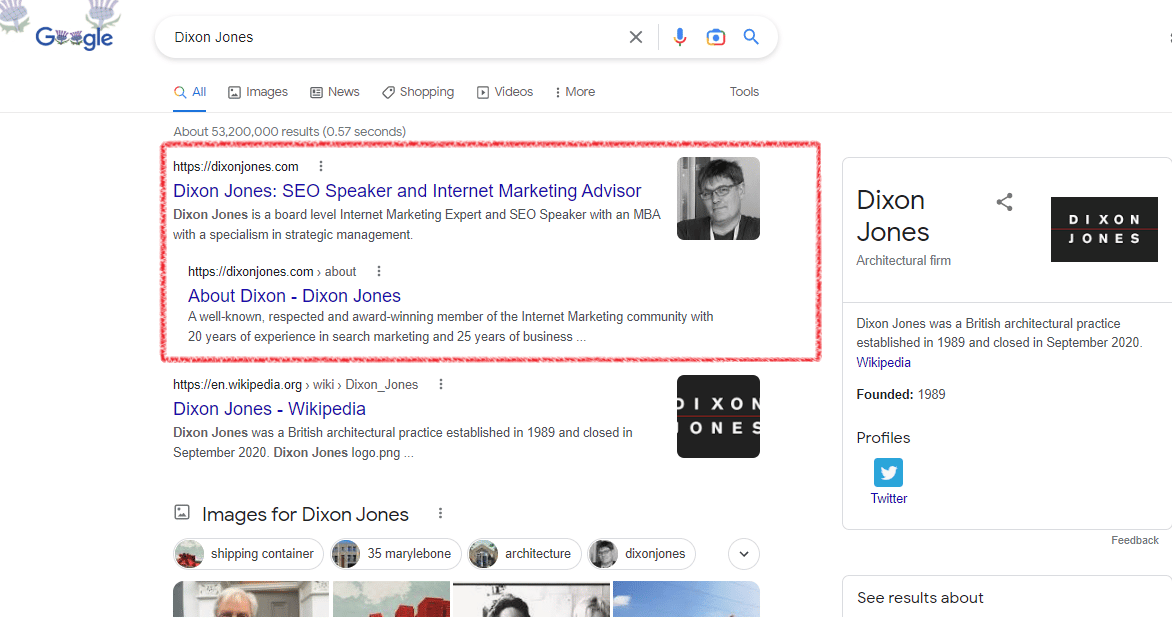Filter images by '35 marylebone' chip
This screenshot has width=1172, height=625.
click(396, 554)
